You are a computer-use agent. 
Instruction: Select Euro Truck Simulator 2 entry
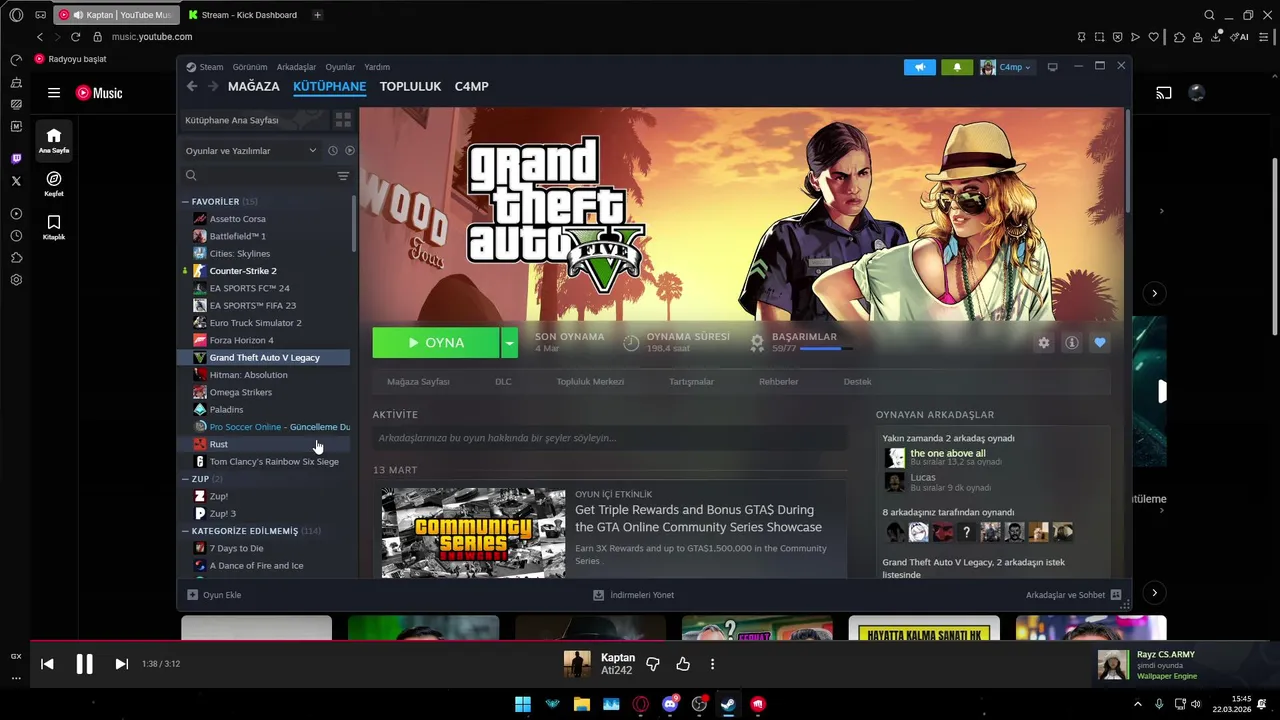click(x=255, y=323)
